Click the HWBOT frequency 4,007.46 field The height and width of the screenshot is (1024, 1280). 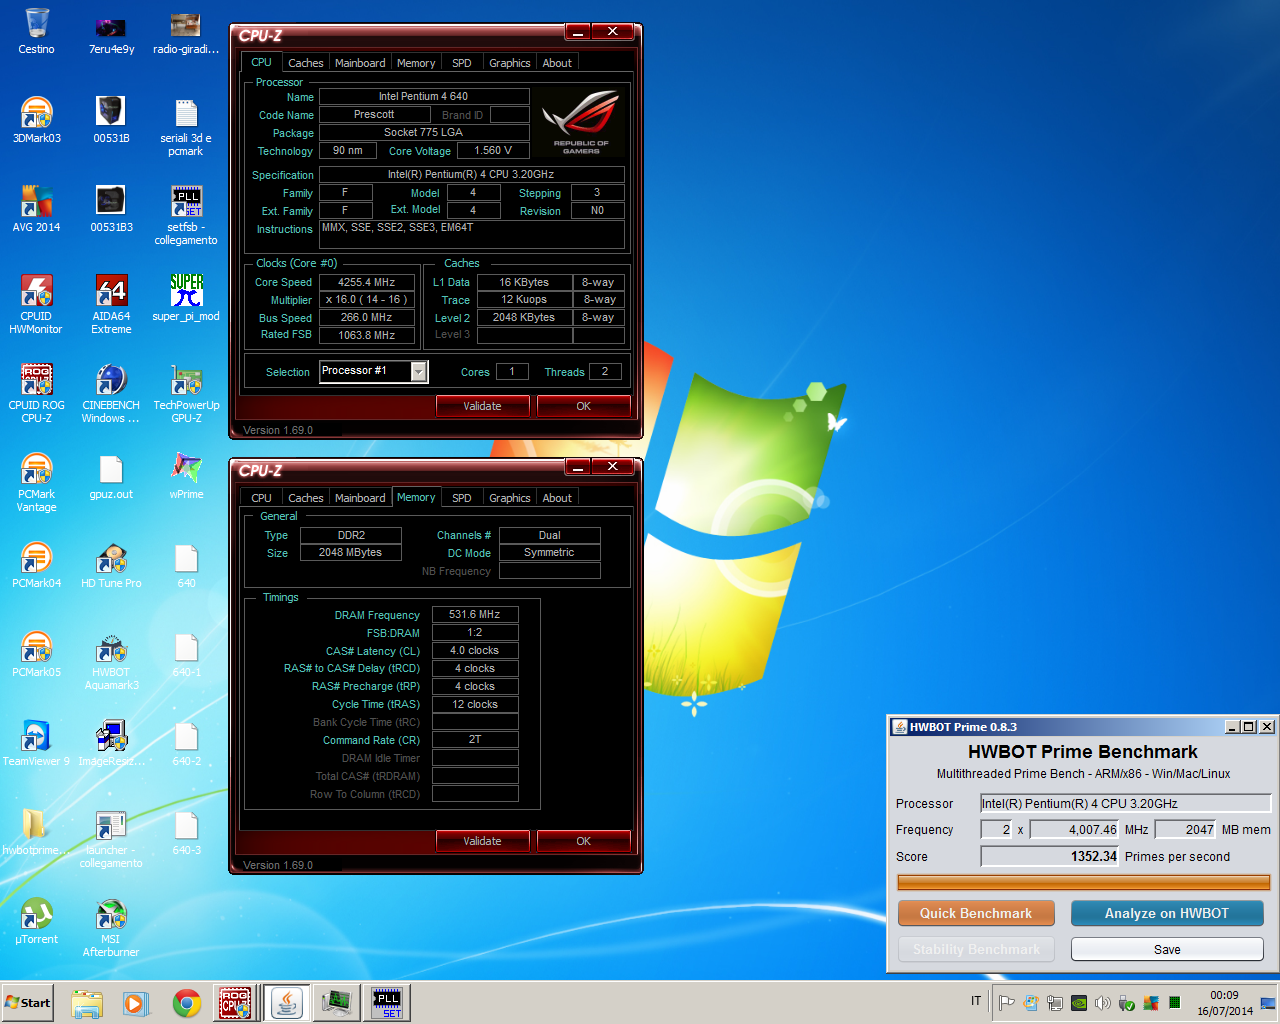click(1074, 829)
